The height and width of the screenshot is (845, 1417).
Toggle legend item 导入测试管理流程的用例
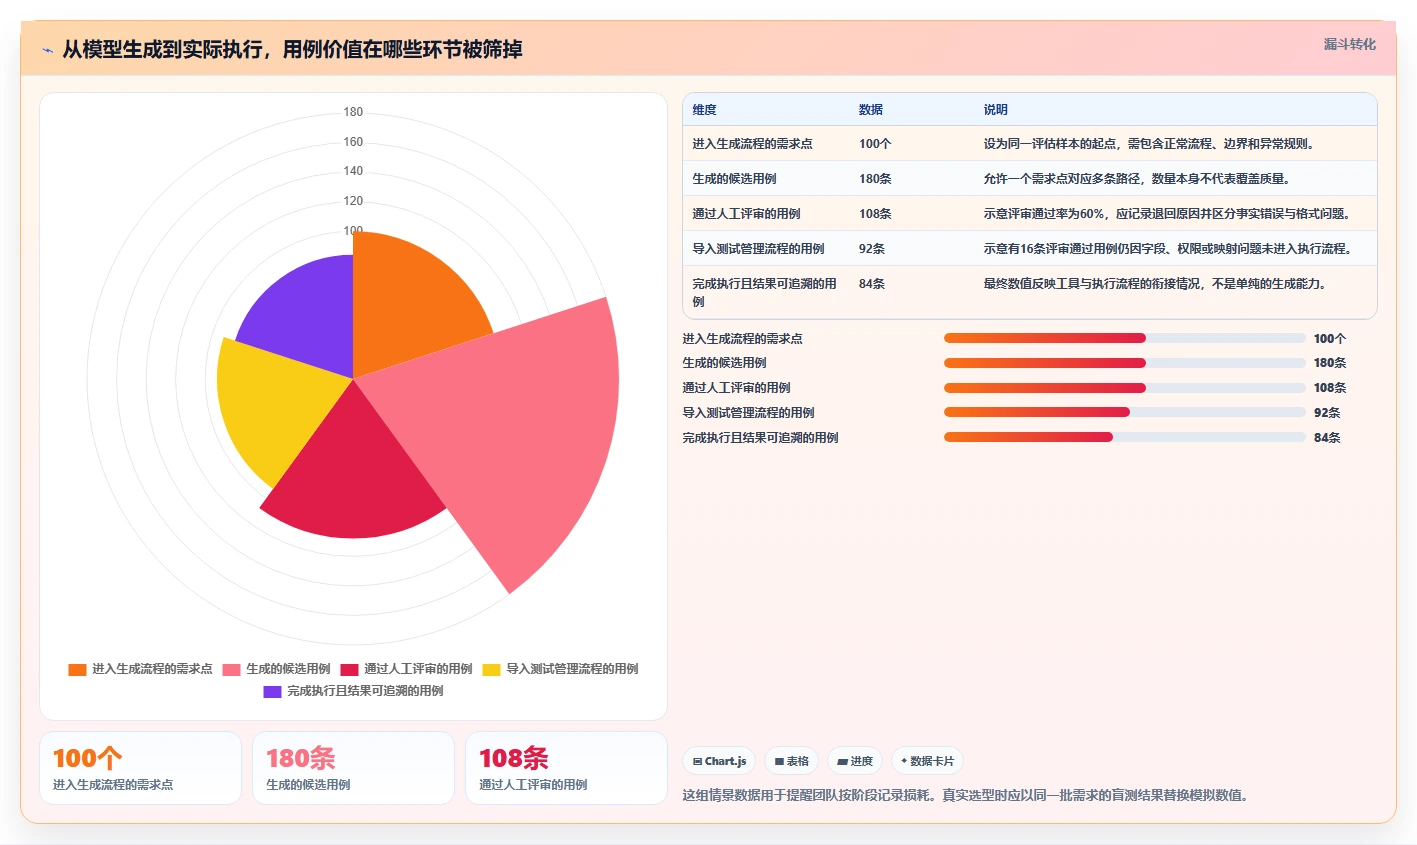(560, 669)
